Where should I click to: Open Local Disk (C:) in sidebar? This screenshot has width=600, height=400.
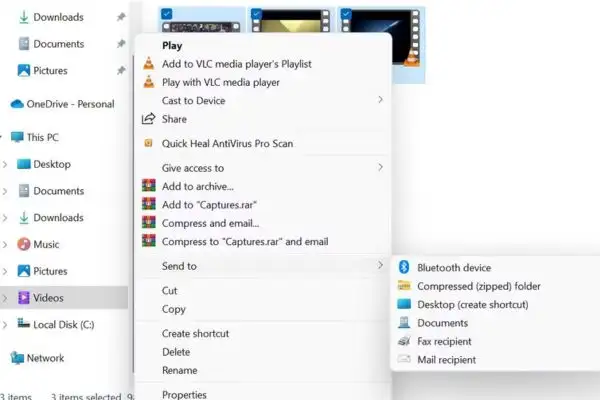[64, 325]
